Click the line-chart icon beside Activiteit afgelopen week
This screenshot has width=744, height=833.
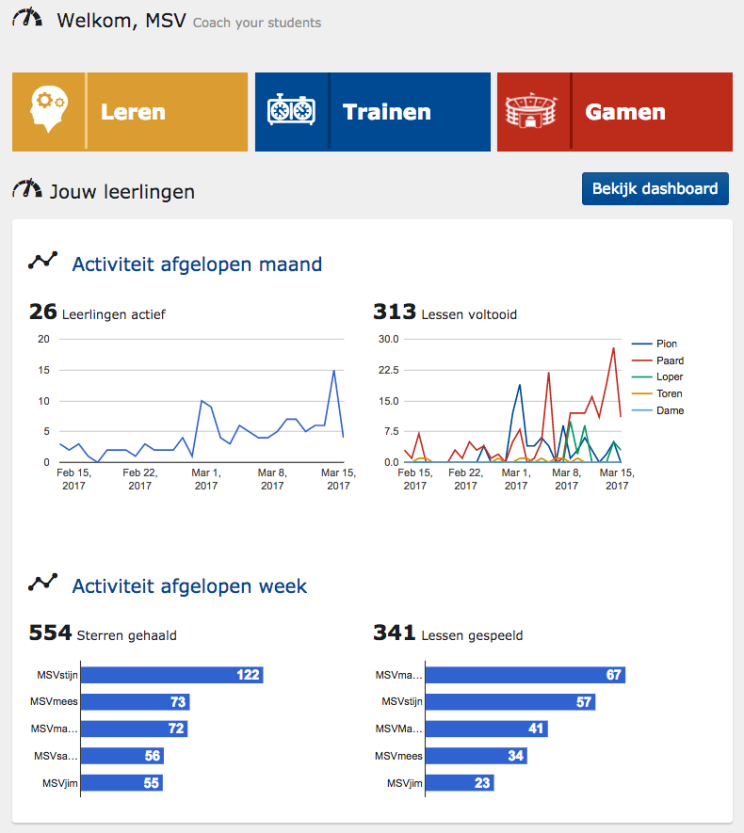tap(43, 582)
